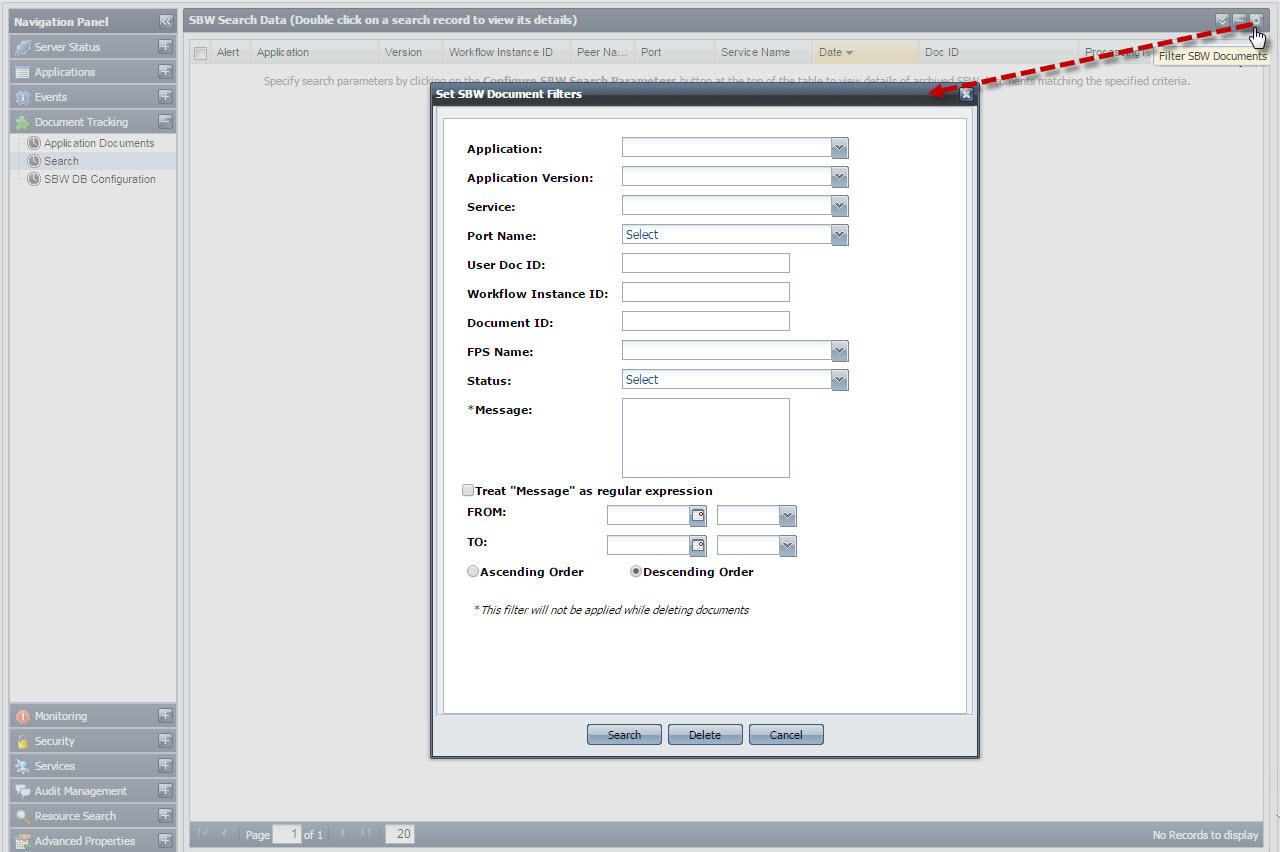
Task: Click the Security lock icon
Action: pos(23,741)
